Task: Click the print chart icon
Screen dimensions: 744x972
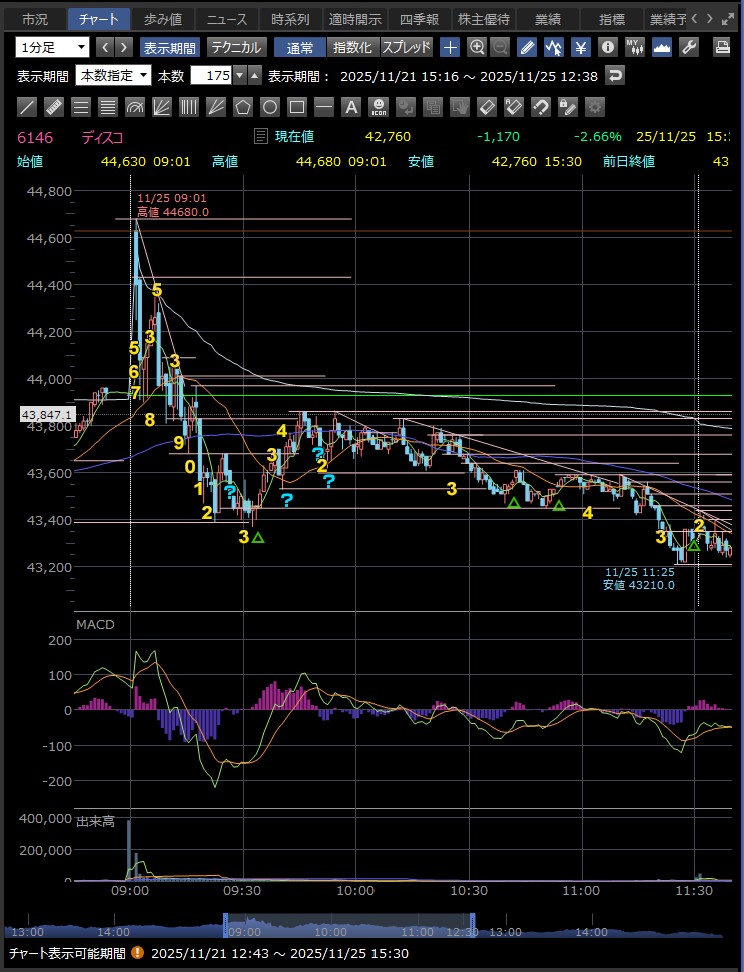Action: pos(722,47)
